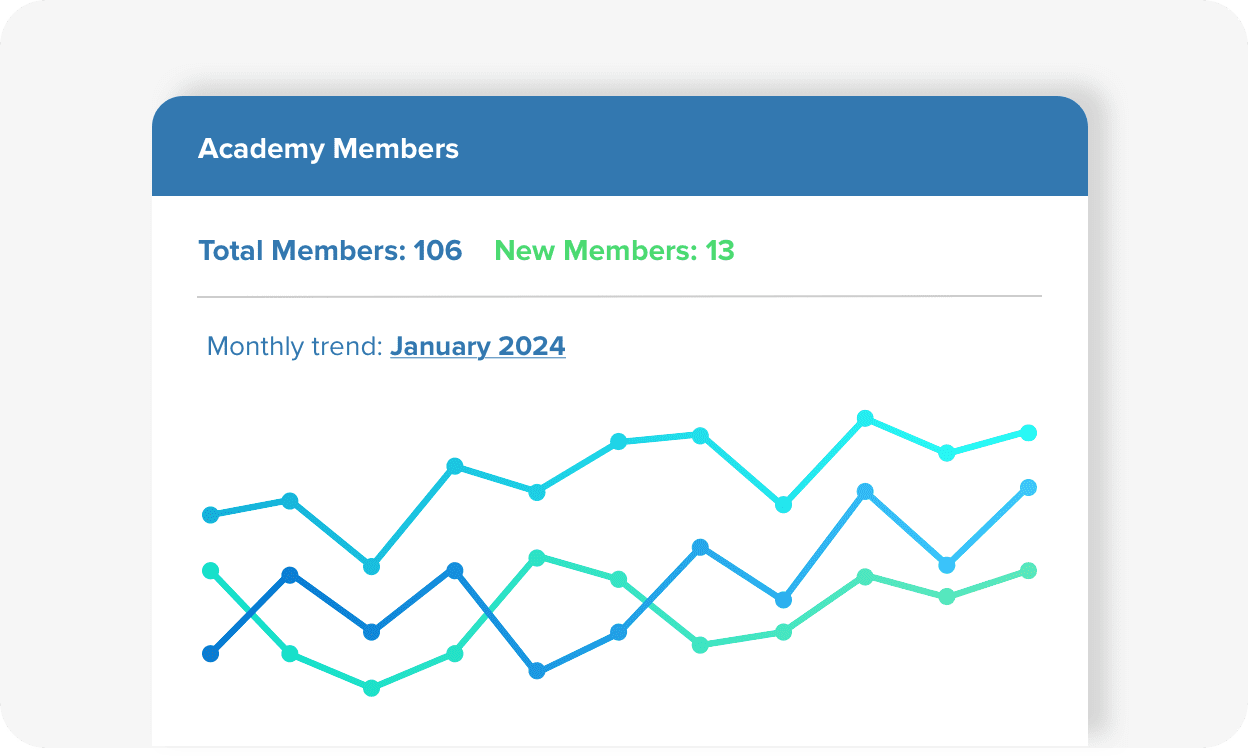This screenshot has width=1248, height=756.
Task: Click the blue Academy Members header bar
Action: click(620, 146)
